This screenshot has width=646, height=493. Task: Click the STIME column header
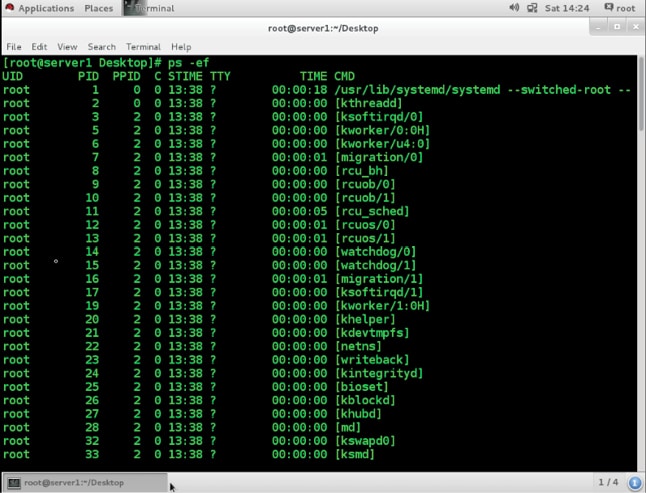[x=185, y=77]
